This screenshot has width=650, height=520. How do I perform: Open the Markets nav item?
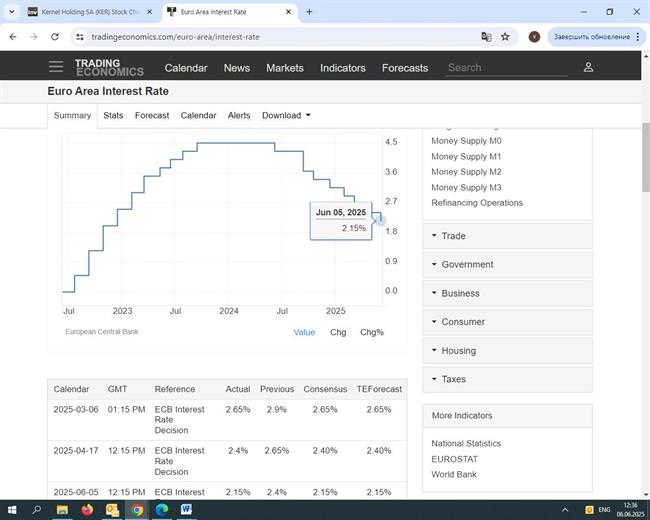(x=285, y=68)
